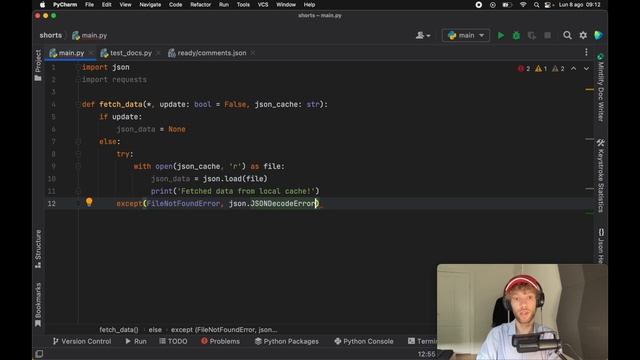The width and height of the screenshot is (640, 360).
Task: Open the Python Packages tool window
Action: pyautogui.click(x=287, y=341)
